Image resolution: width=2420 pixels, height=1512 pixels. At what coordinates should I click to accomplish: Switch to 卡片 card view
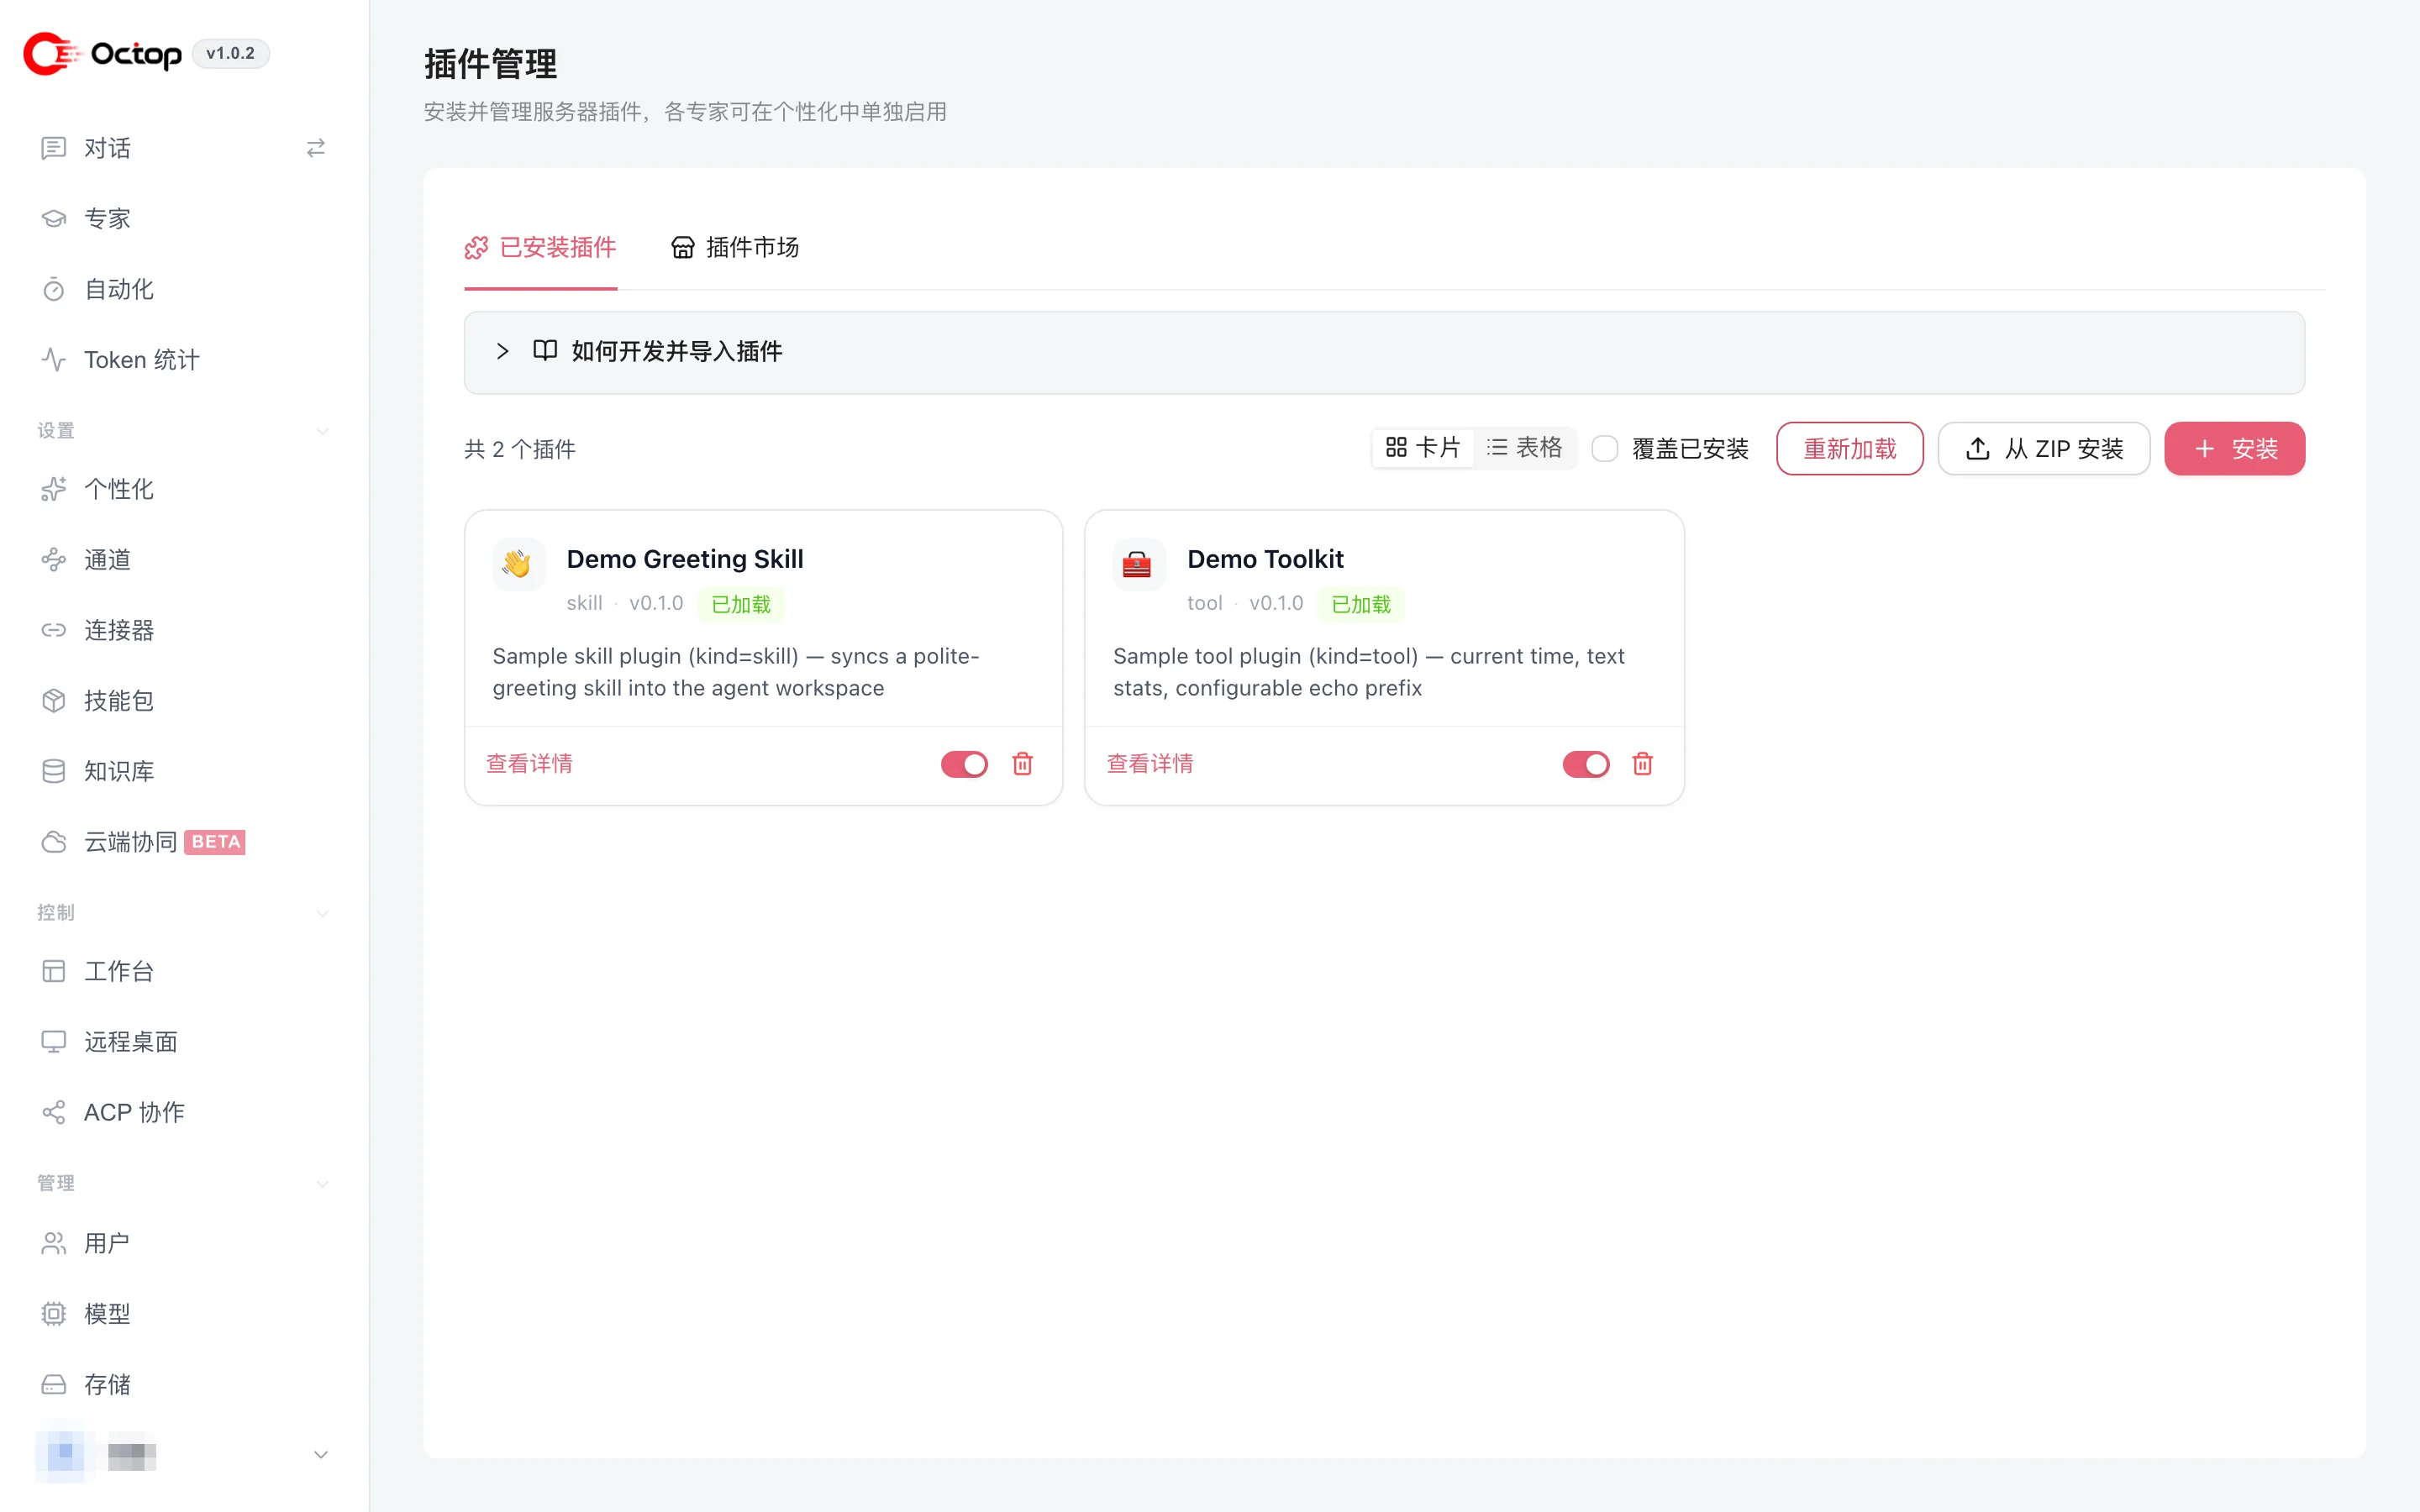[x=1423, y=448]
